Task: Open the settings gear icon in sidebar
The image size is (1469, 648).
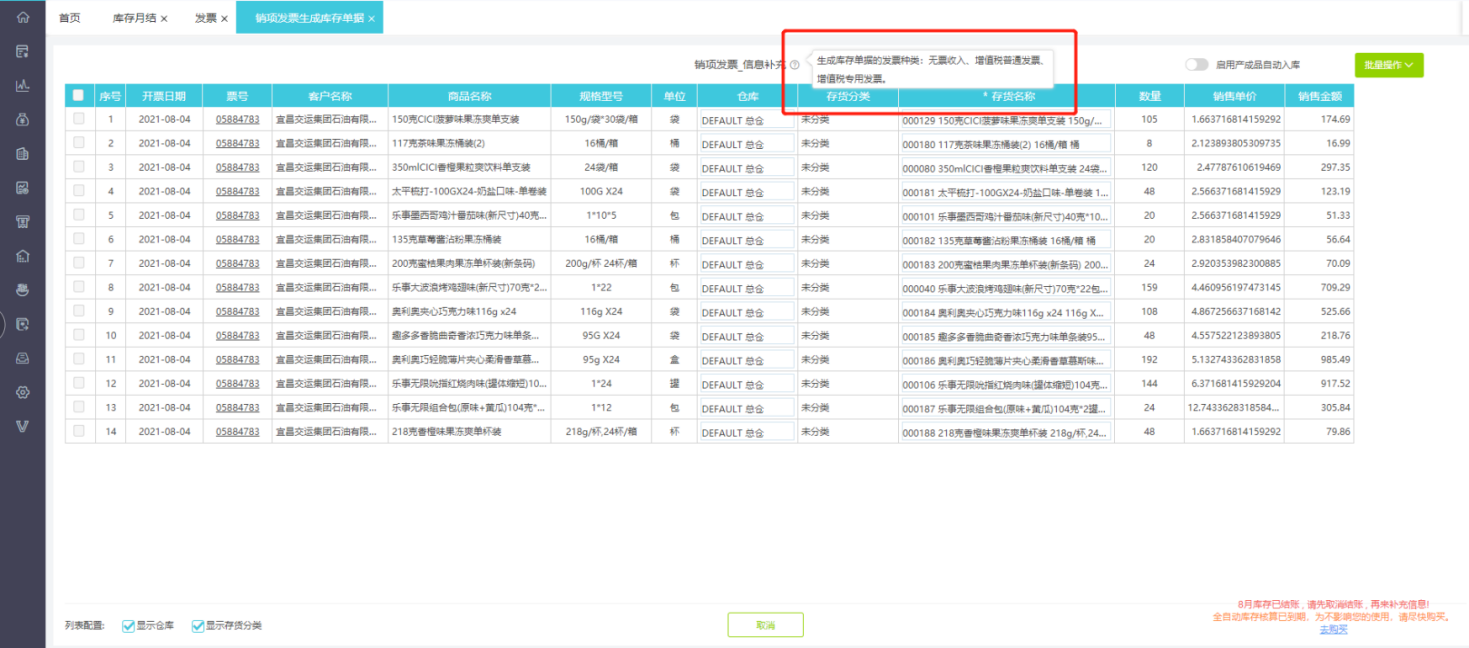Action: click(22, 392)
